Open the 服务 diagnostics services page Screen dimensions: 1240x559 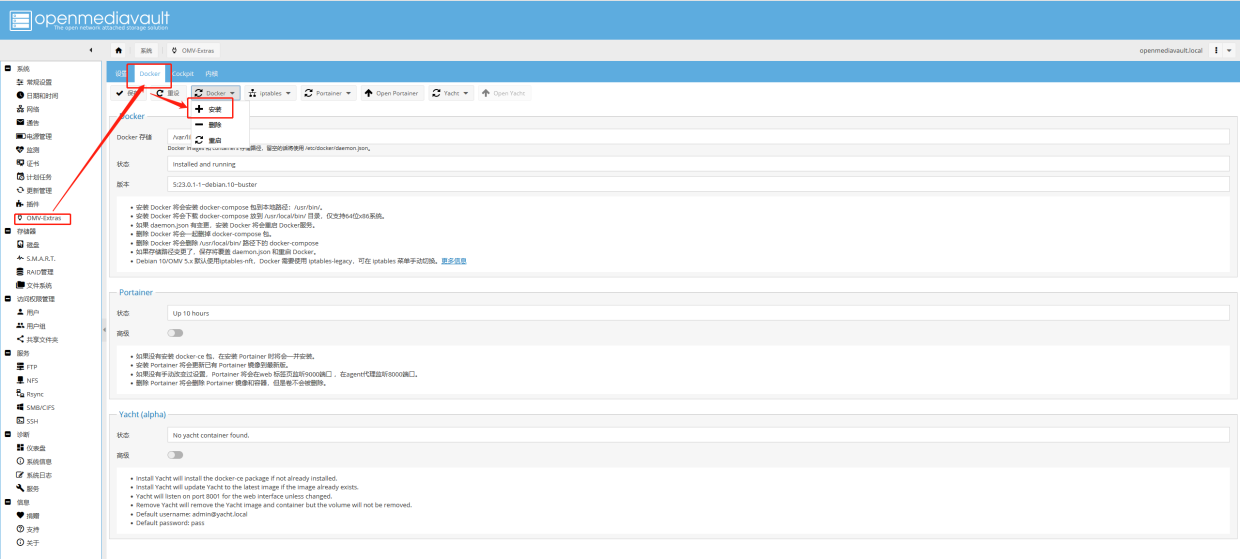[x=33, y=488]
